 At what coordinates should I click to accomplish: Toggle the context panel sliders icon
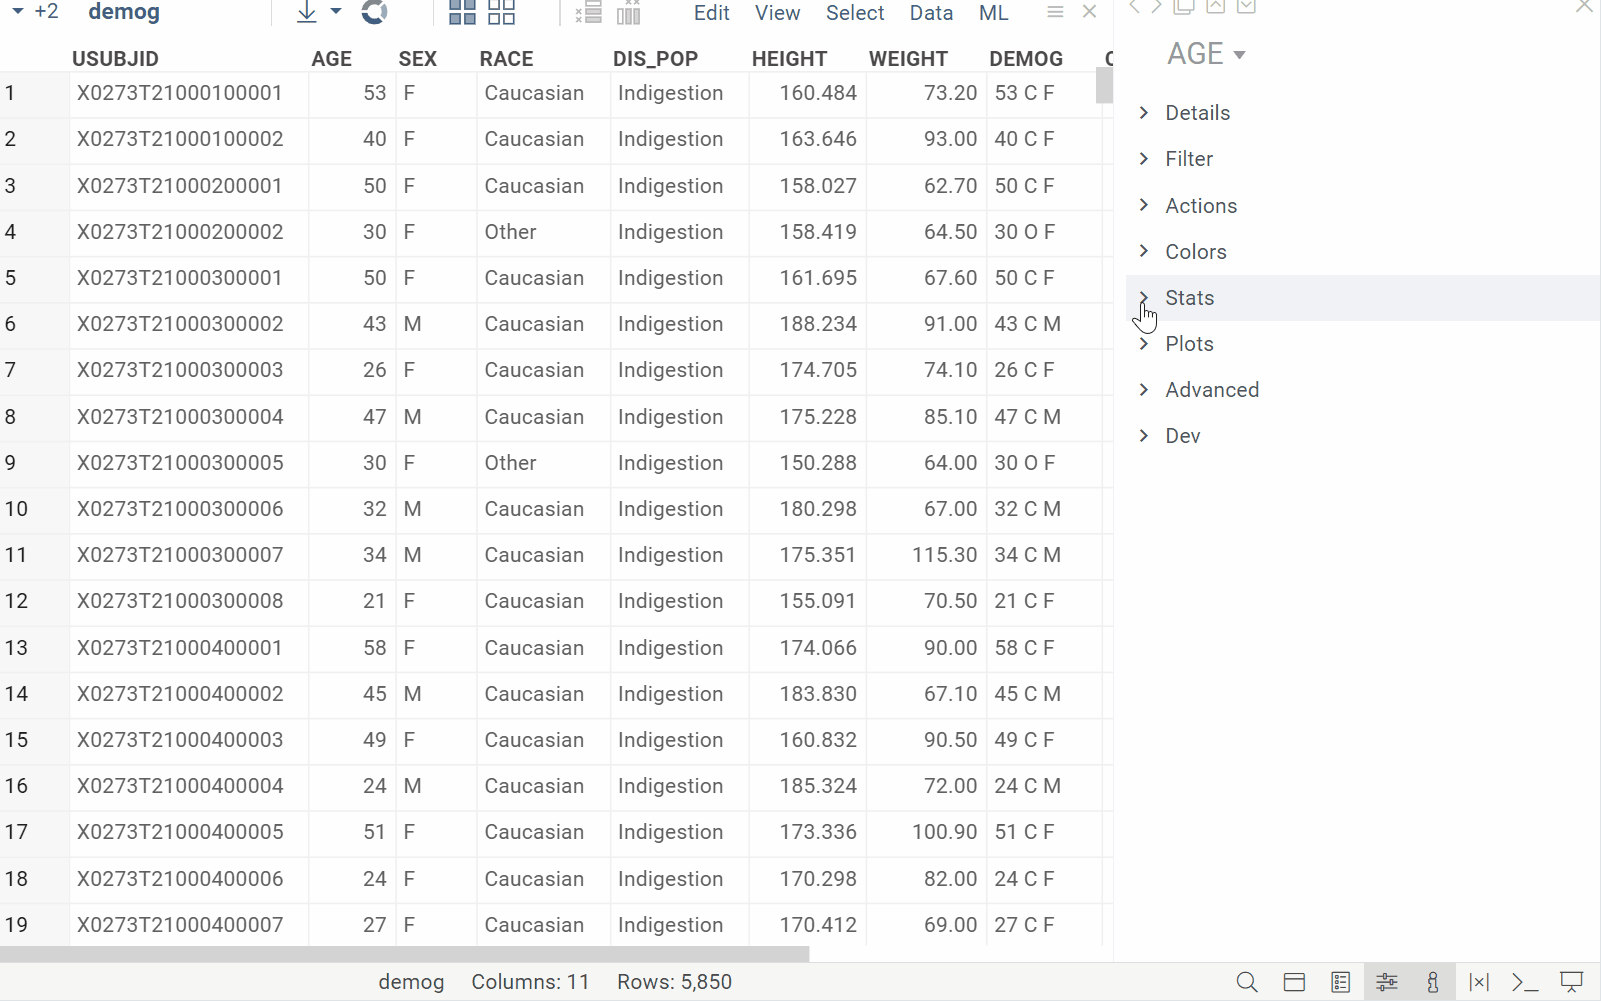(x=1387, y=982)
